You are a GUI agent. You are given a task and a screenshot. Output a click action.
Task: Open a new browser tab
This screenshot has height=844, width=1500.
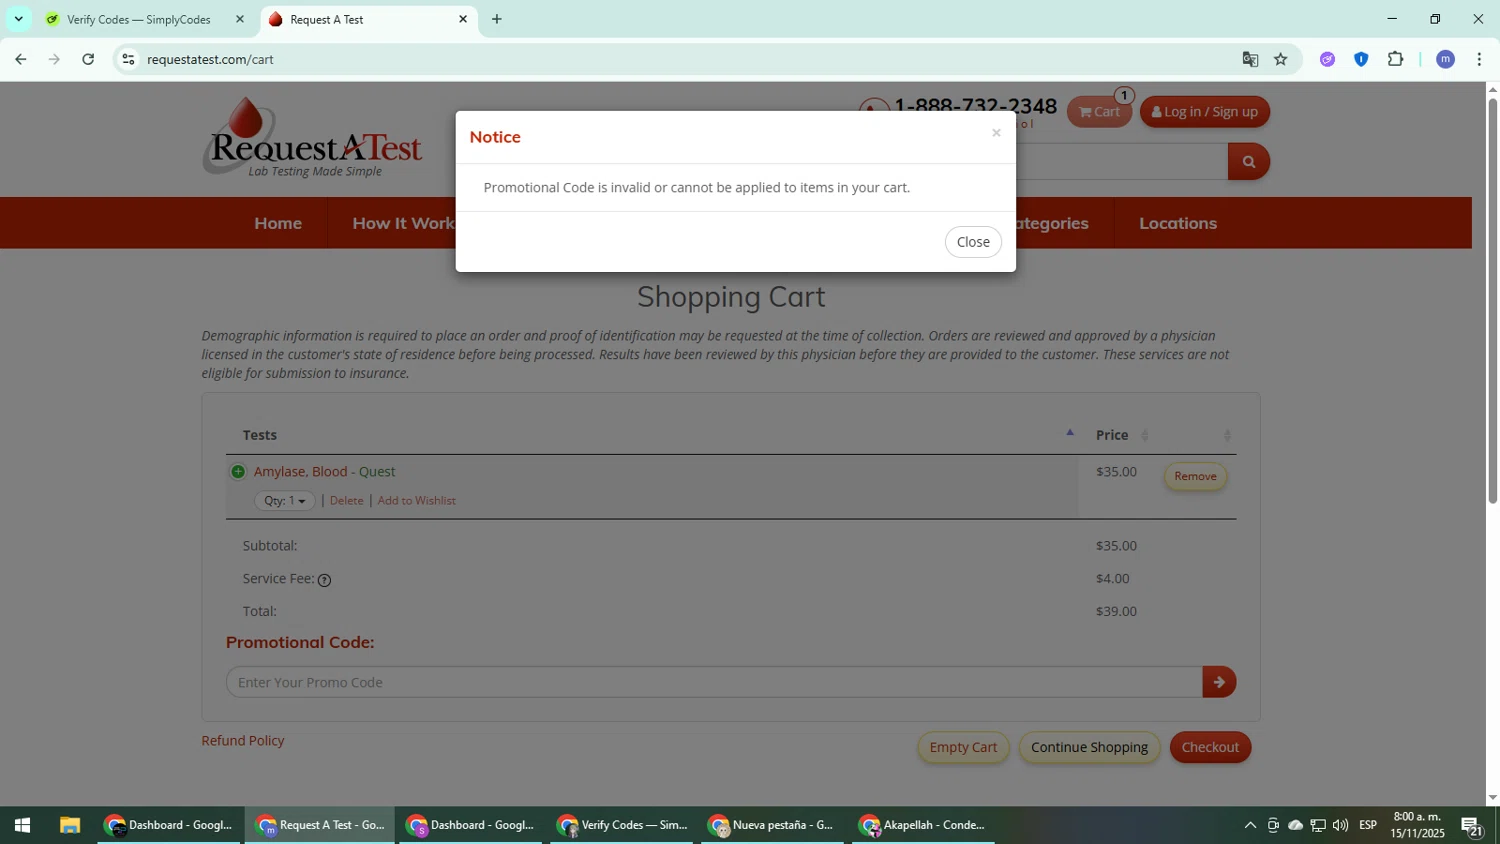pyautogui.click(x=497, y=19)
